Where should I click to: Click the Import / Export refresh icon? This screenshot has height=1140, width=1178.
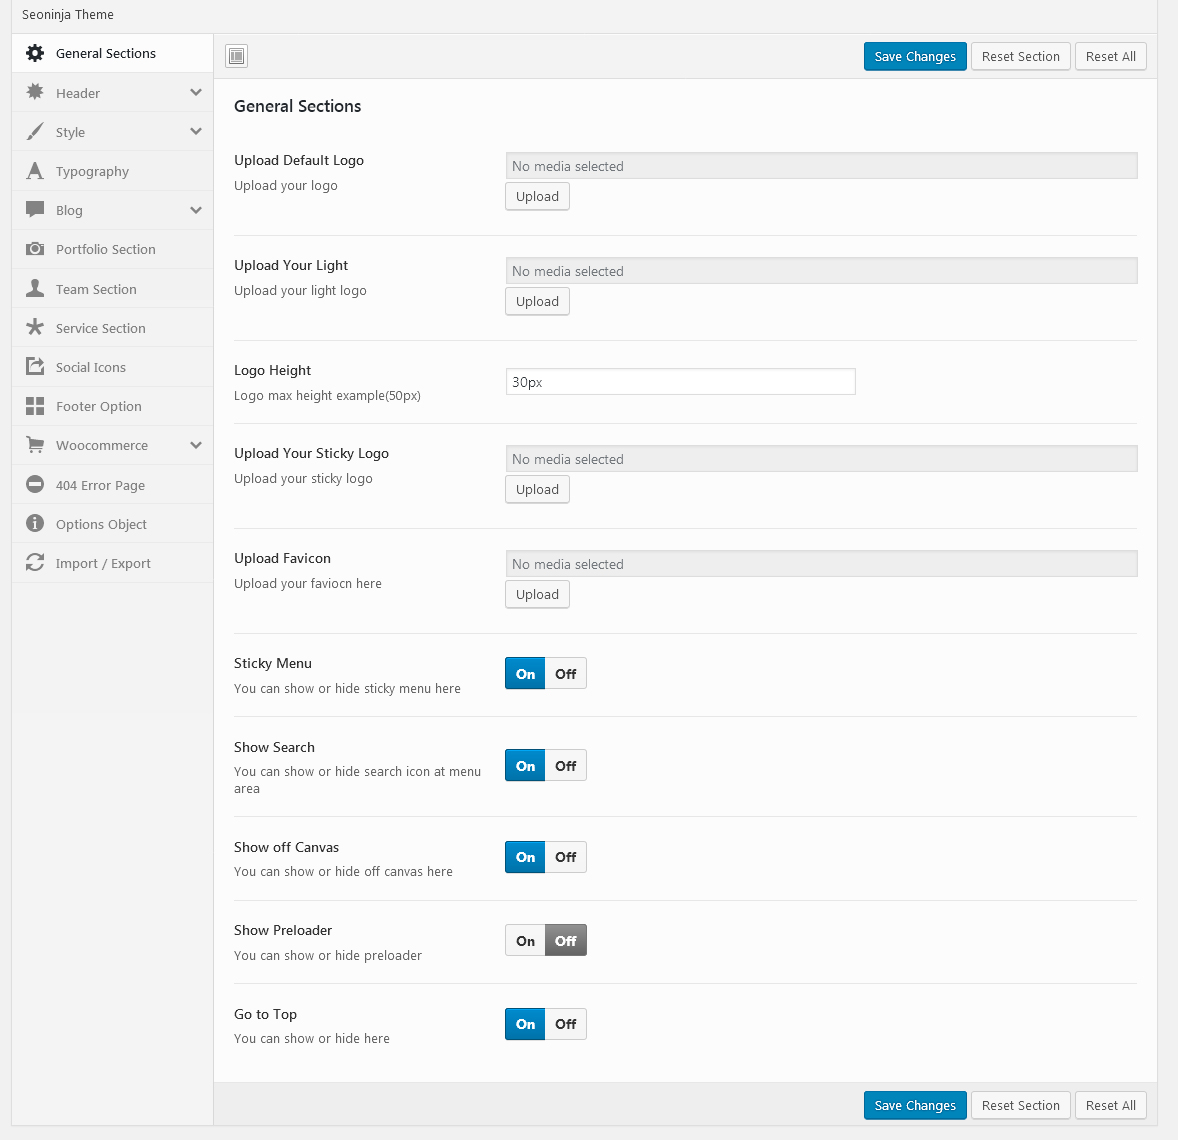click(35, 563)
